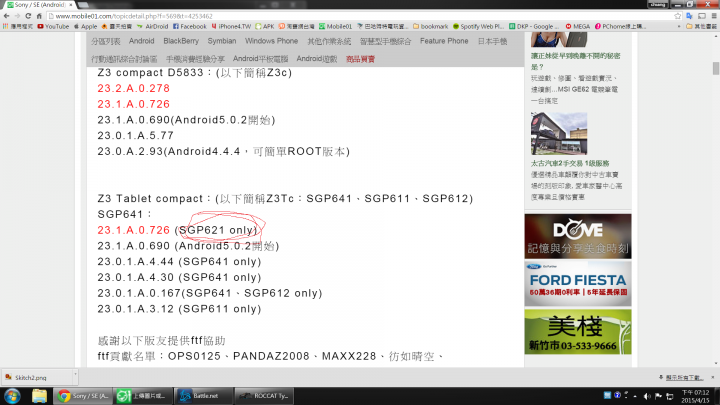Open the BlackBerry forum menu
This screenshot has width=720, height=405.
[181, 41]
